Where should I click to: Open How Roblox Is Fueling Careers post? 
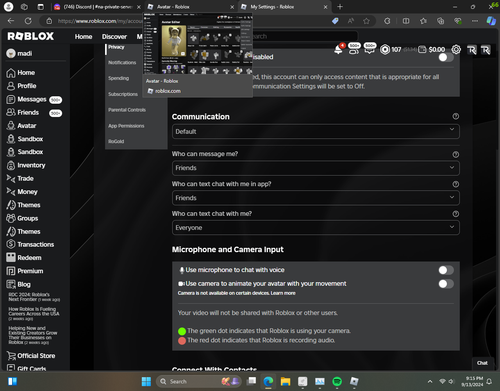coord(34,314)
